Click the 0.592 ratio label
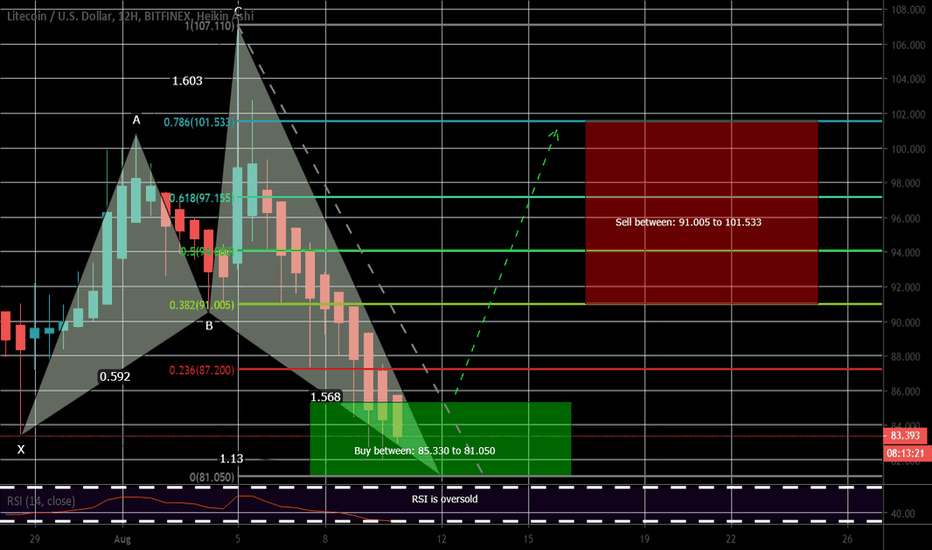Screen dimensions: 932x550 (115, 376)
